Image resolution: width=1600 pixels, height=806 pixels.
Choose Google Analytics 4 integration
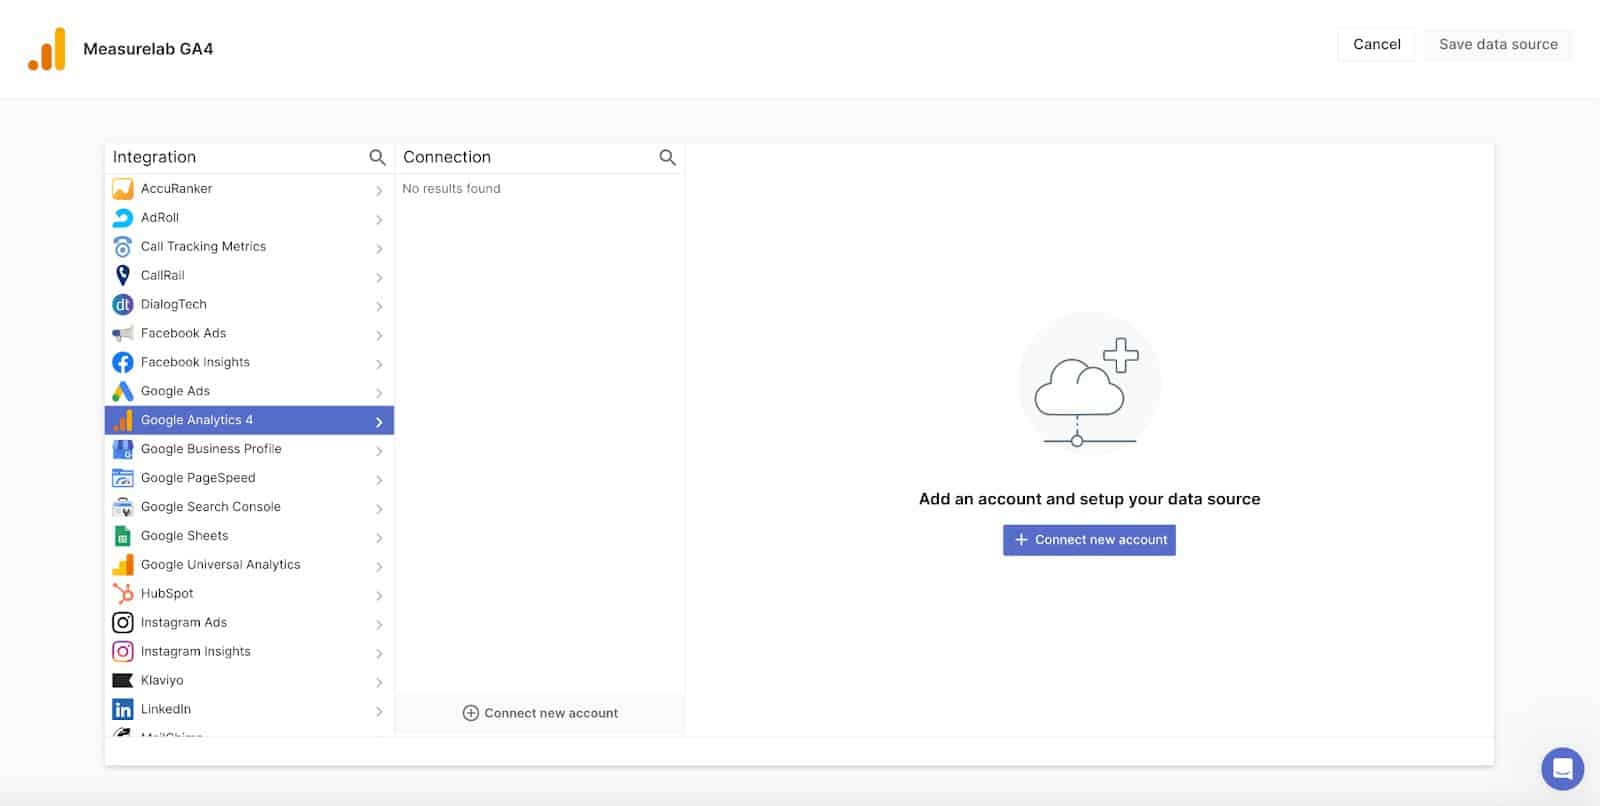coord(249,421)
